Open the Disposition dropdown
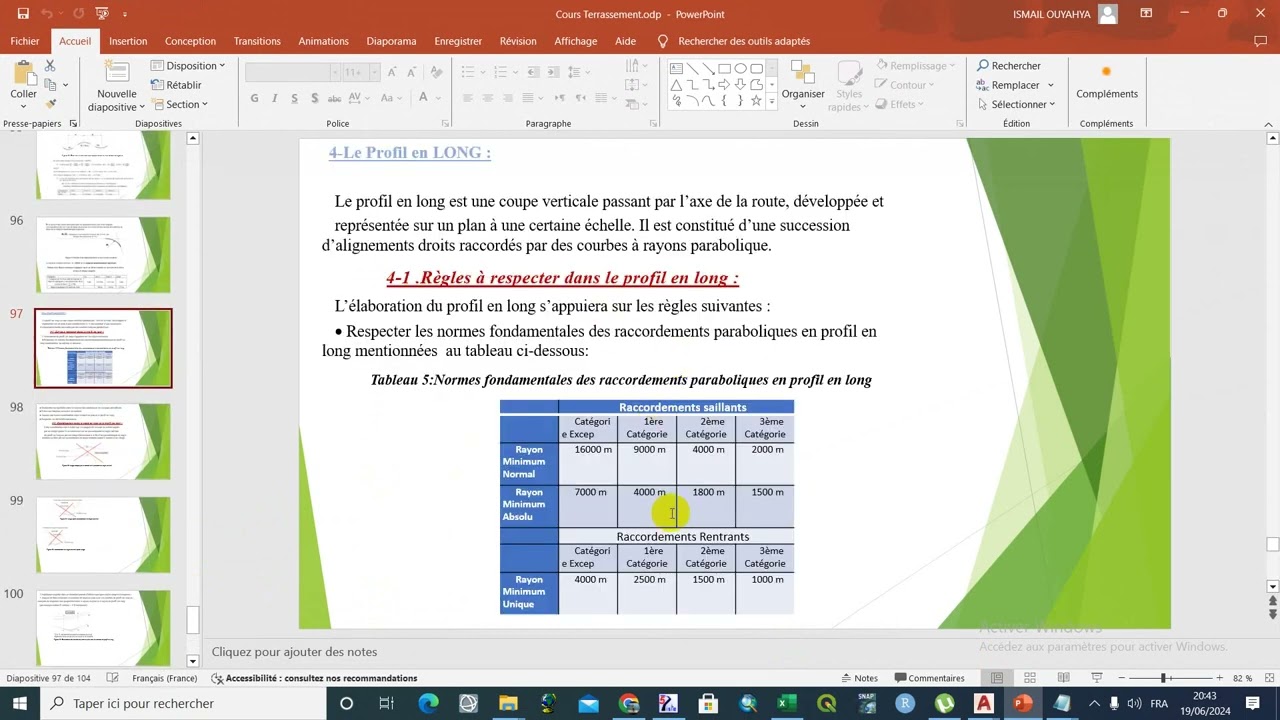The width and height of the screenshot is (1280, 720). (x=188, y=66)
